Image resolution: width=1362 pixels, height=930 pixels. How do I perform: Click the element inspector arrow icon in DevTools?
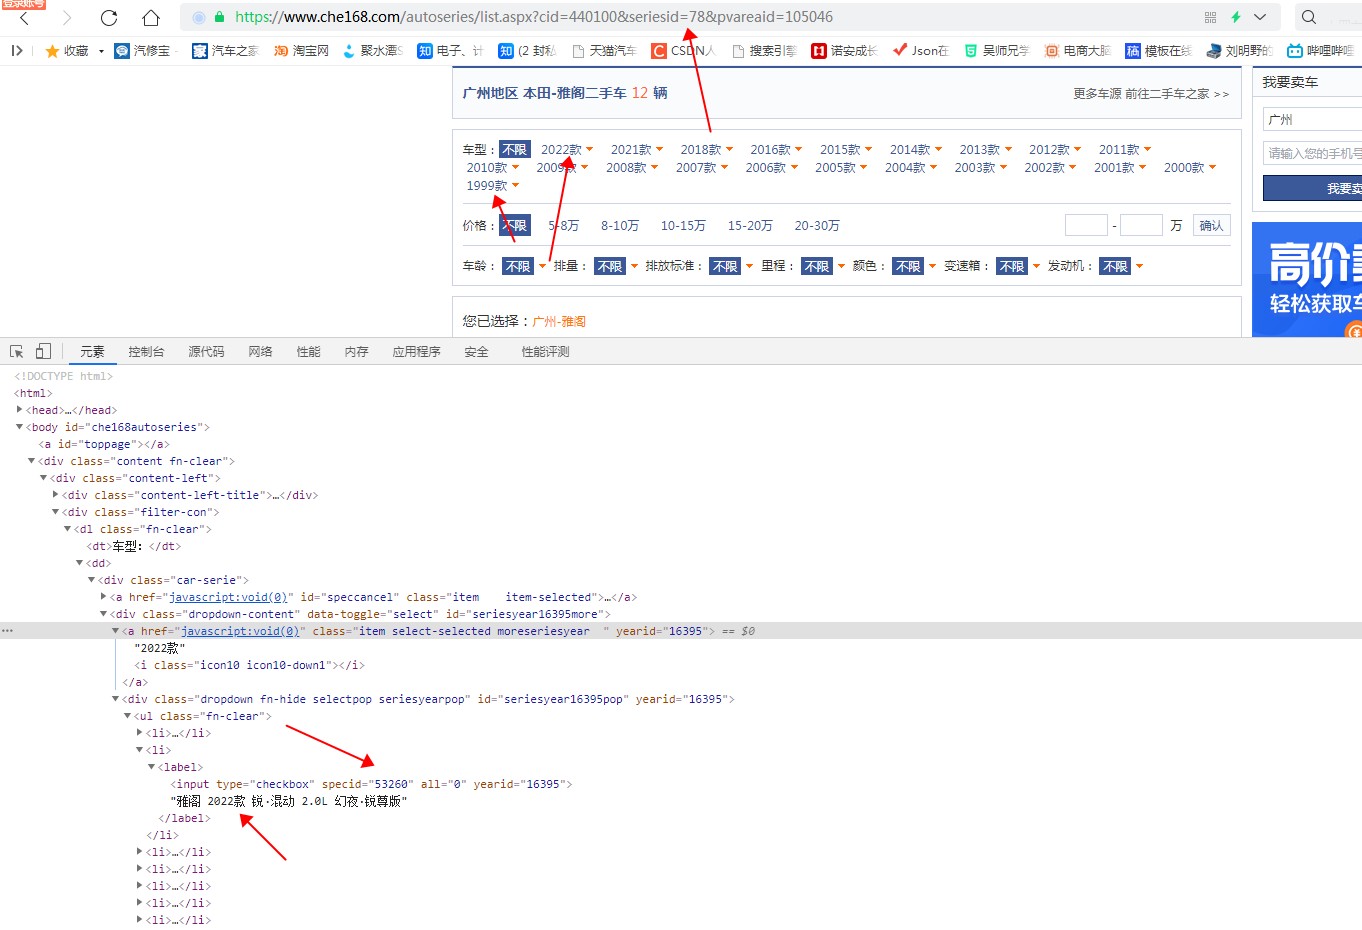click(x=15, y=350)
